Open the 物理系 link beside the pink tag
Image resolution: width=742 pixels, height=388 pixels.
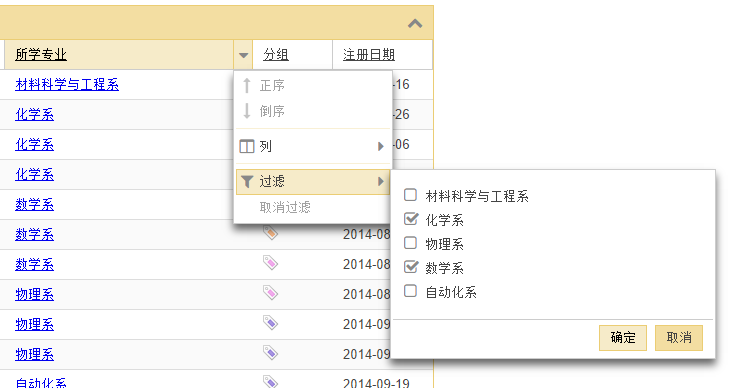35,294
